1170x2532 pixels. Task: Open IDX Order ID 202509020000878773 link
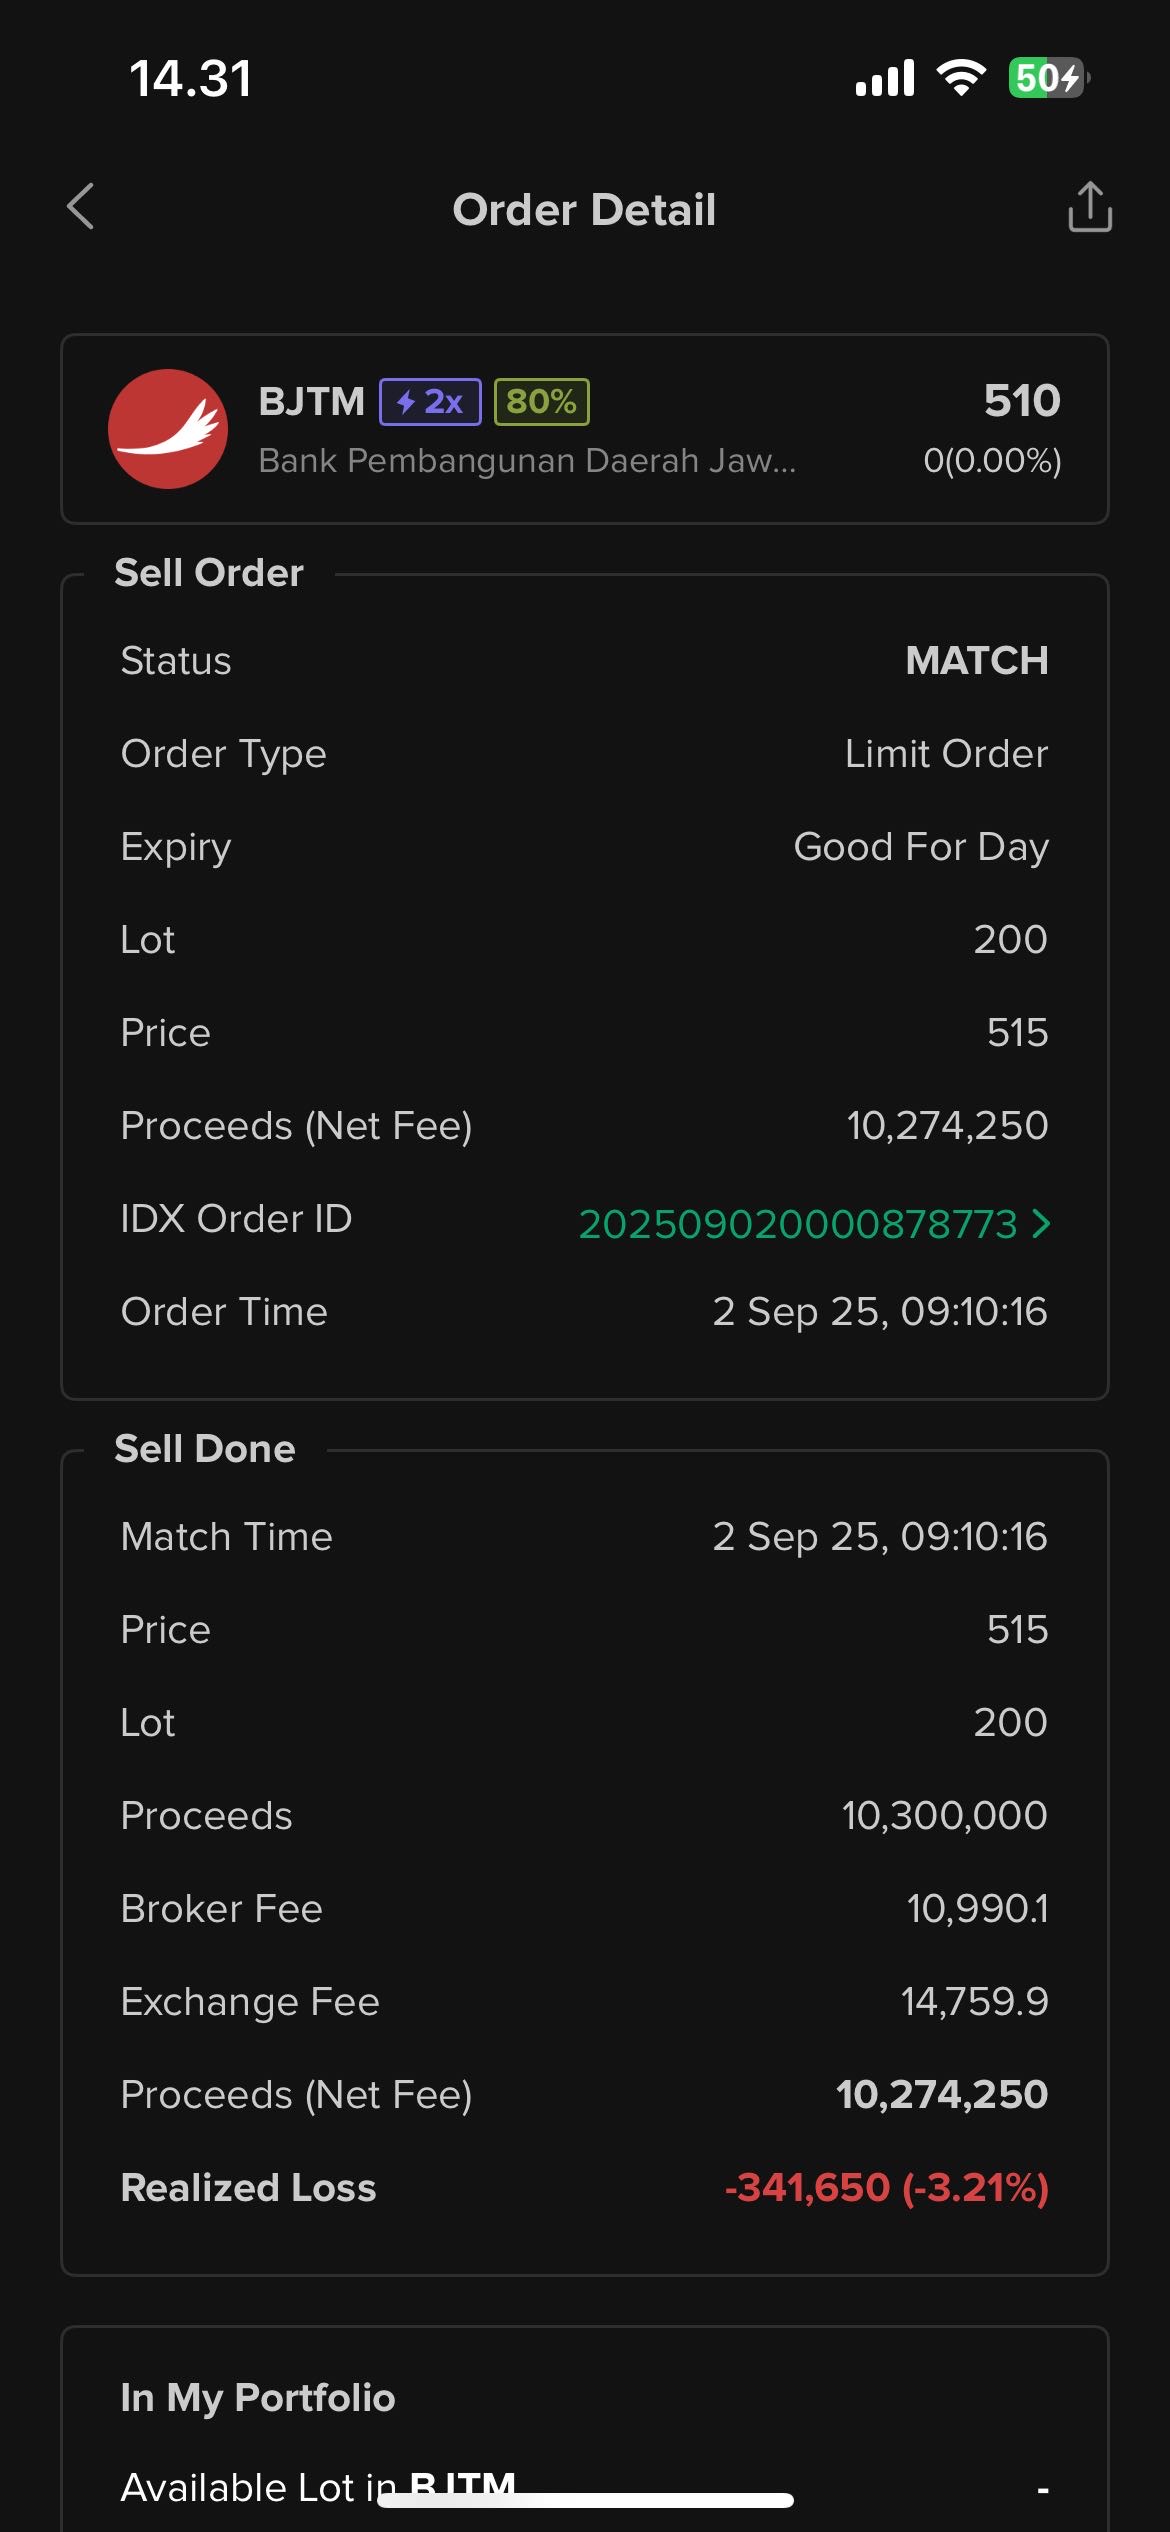click(798, 1224)
